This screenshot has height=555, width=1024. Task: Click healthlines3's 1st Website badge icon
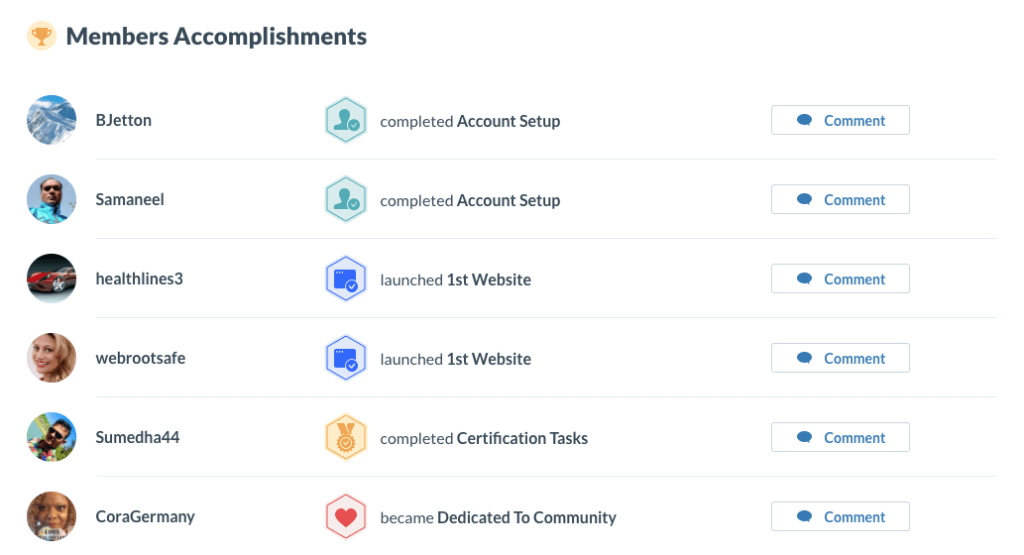346,279
